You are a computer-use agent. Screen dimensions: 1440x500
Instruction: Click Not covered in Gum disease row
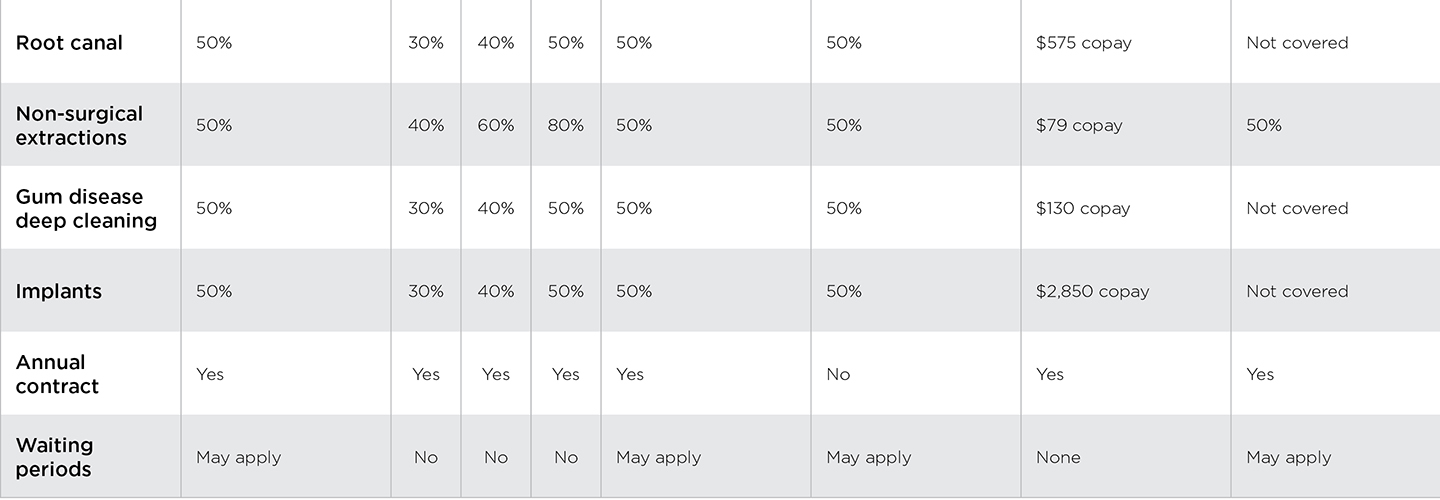click(1297, 209)
